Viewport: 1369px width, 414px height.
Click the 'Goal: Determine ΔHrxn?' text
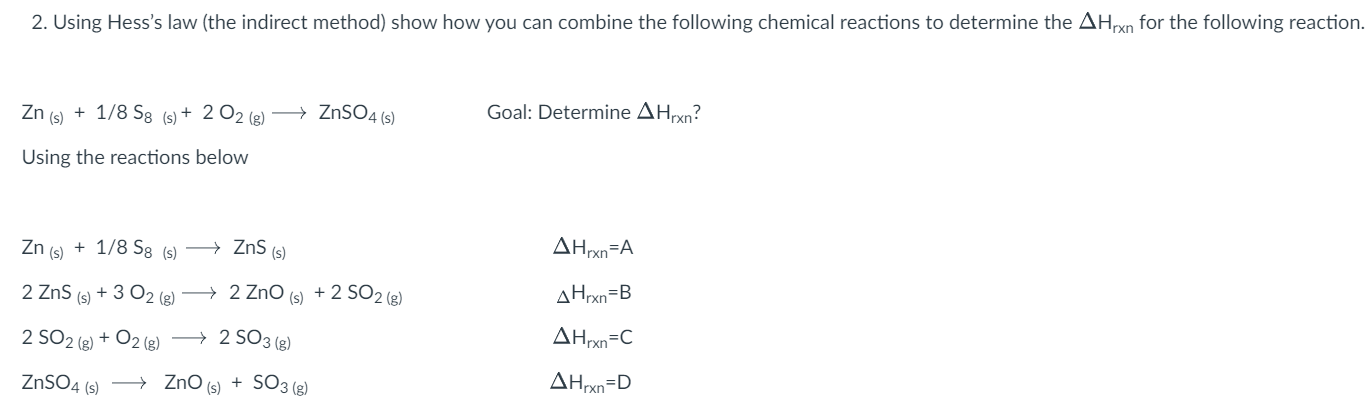coord(593,113)
